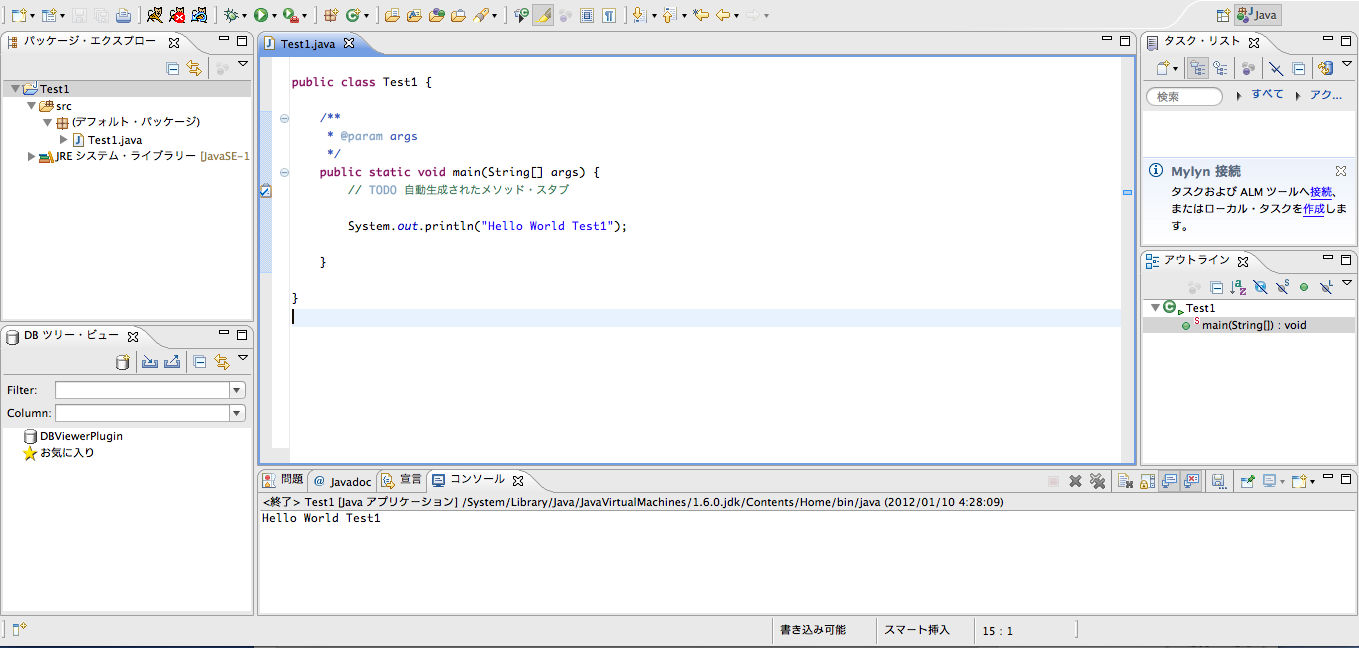The image size is (1359, 648).
Task: Open the Run button dropdown arrow
Action: (x=272, y=15)
